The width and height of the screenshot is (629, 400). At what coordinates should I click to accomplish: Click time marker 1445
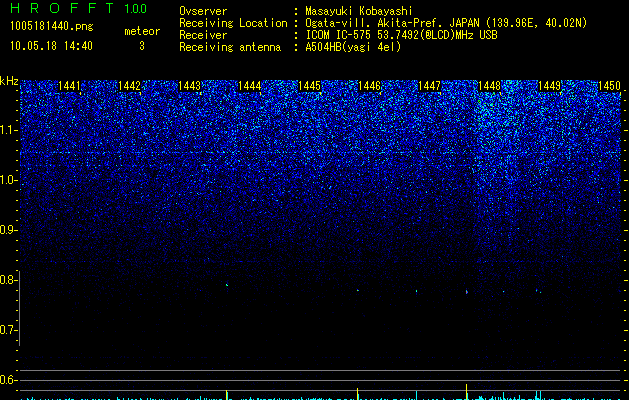coord(309,86)
